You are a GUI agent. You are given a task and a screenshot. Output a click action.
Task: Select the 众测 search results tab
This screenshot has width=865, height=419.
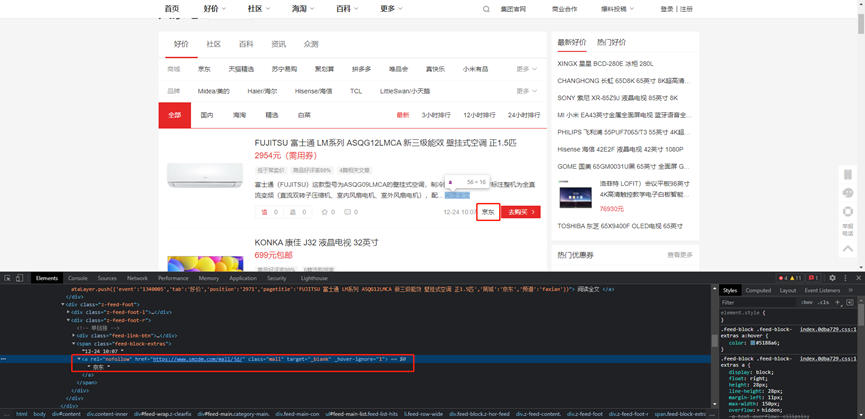click(311, 44)
